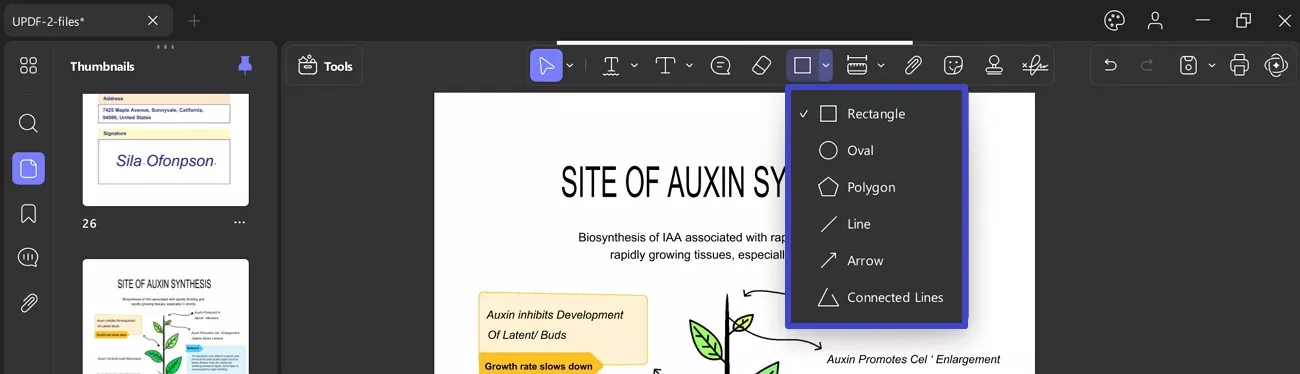Viewport: 1300px width, 374px height.
Task: Select the measurement ruler tool
Action: 857,65
